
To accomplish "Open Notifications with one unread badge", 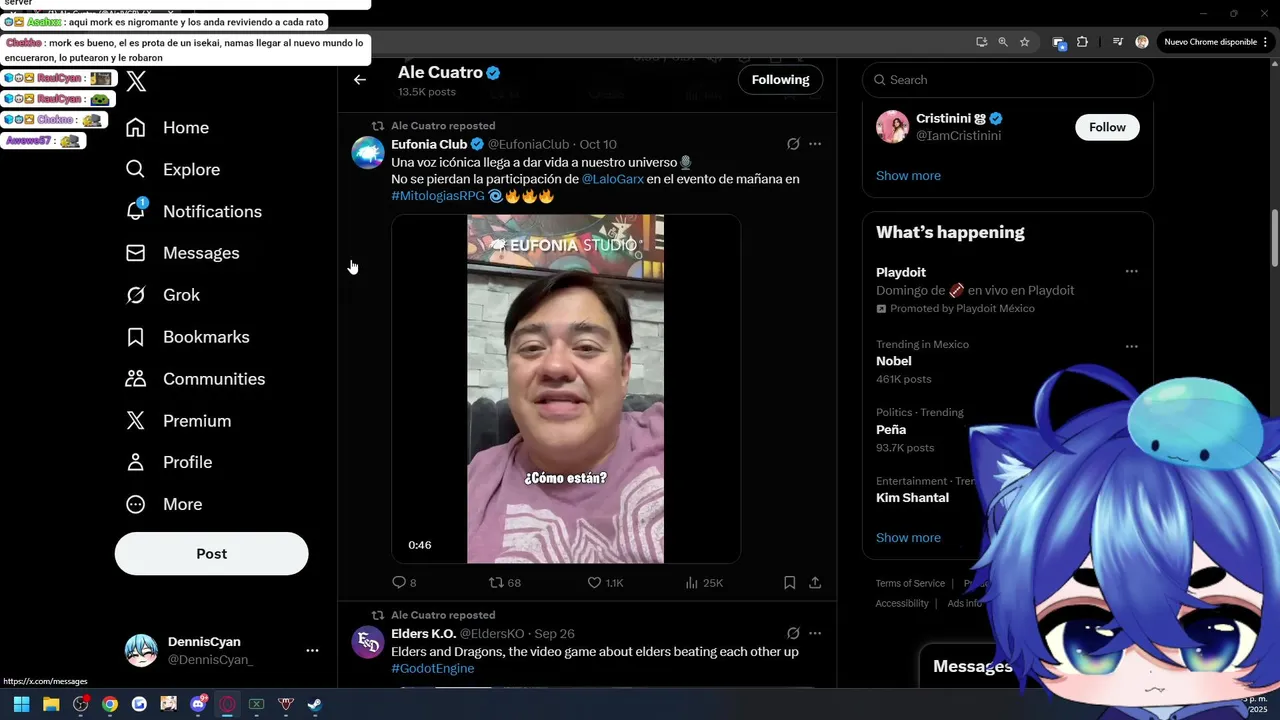I will click(193, 211).
